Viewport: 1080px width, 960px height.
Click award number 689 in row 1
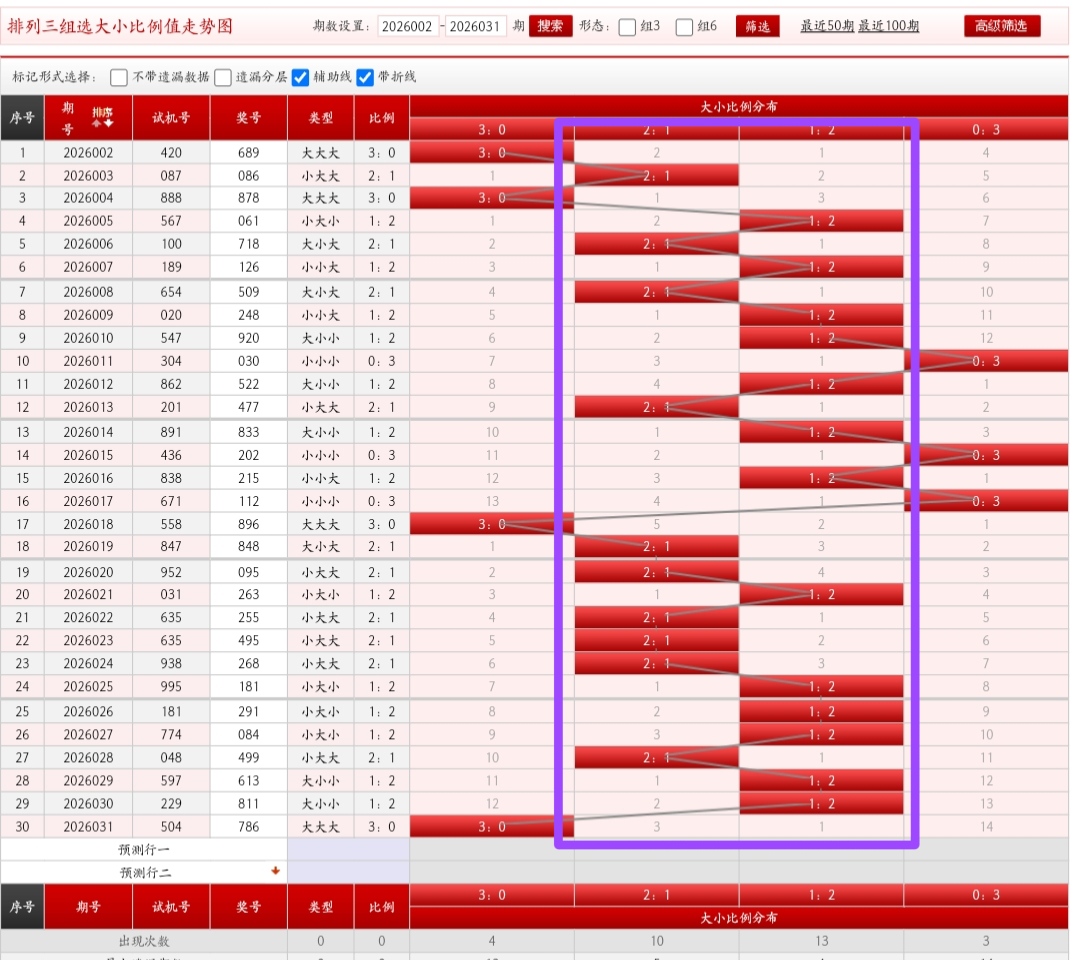(x=249, y=153)
